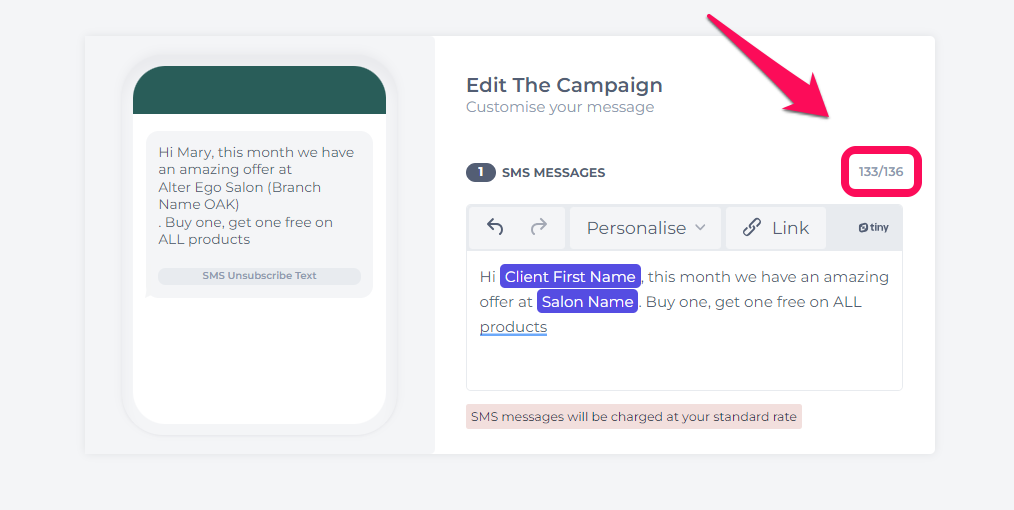Click the Edit The Campaign heading
This screenshot has height=510, width=1014.
coord(564,85)
